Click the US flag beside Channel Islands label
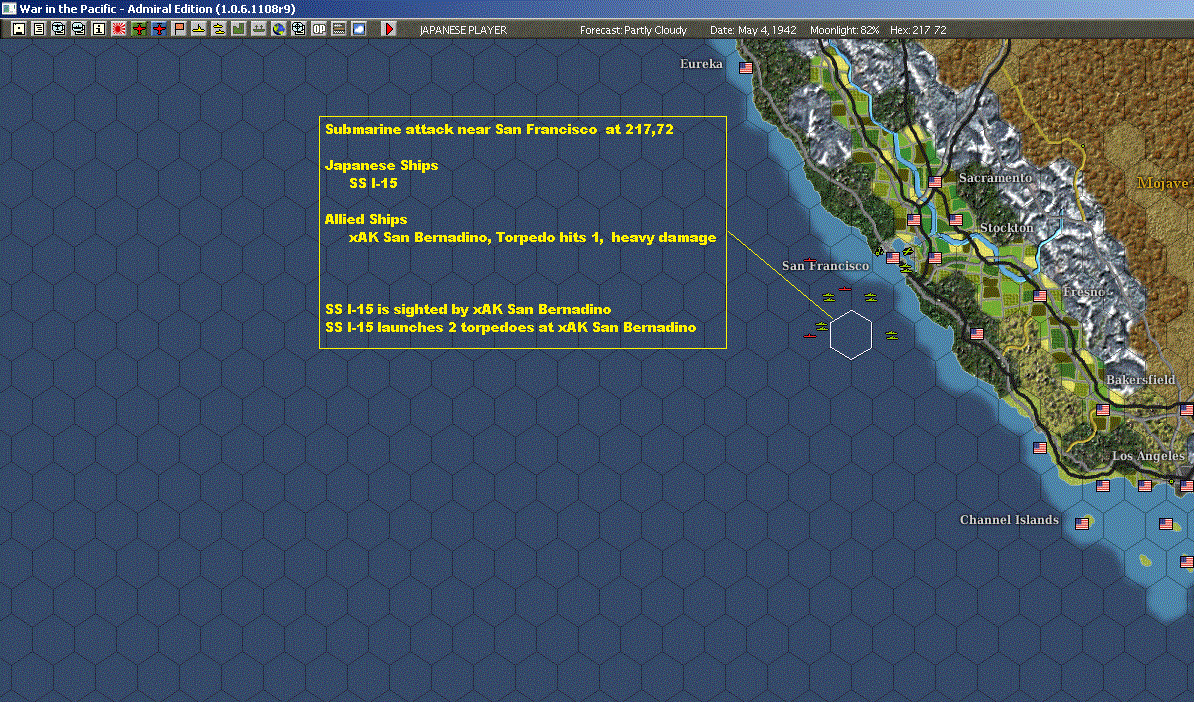This screenshot has width=1194, height=702. click(x=1082, y=524)
